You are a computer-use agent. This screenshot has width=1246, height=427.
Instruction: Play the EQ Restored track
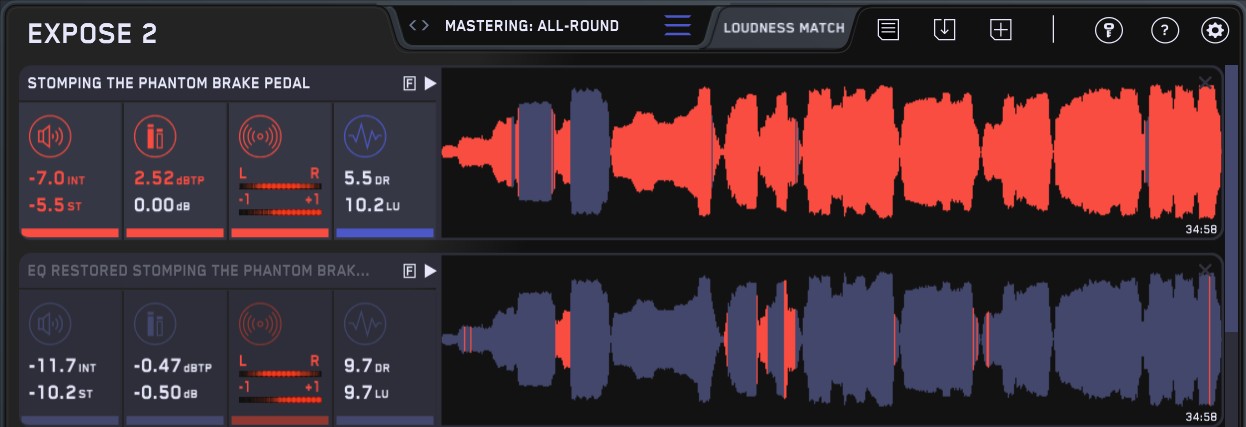pyautogui.click(x=430, y=271)
